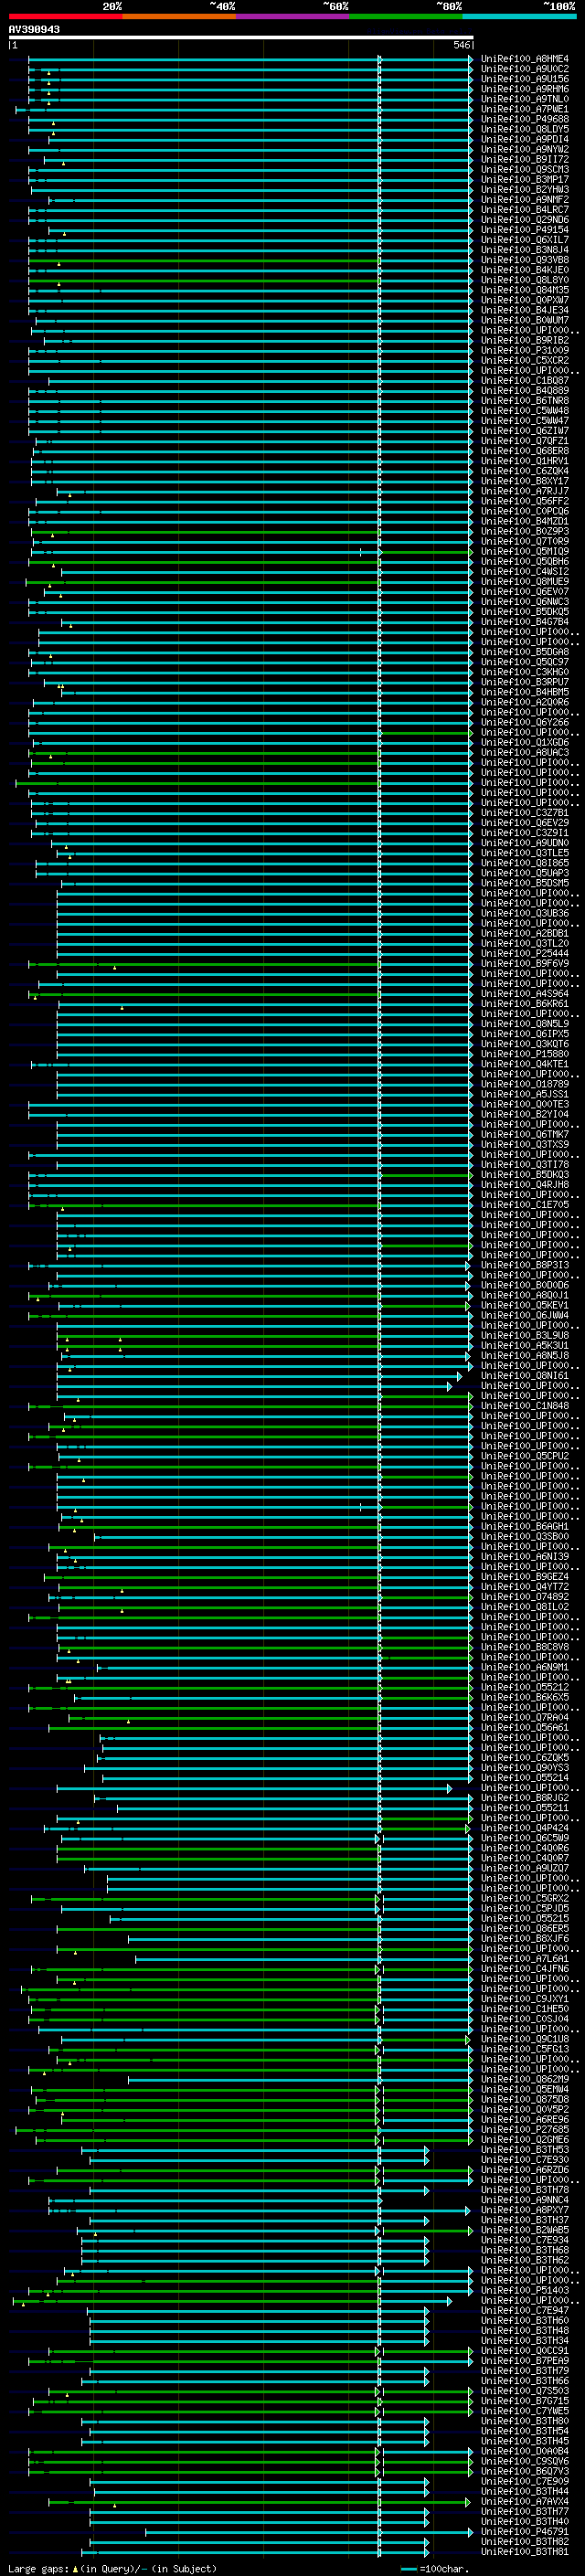Screen dimensions: 585x2576
Task: Select the UniRef100_C5XCR2 label
Action: tap(524, 360)
